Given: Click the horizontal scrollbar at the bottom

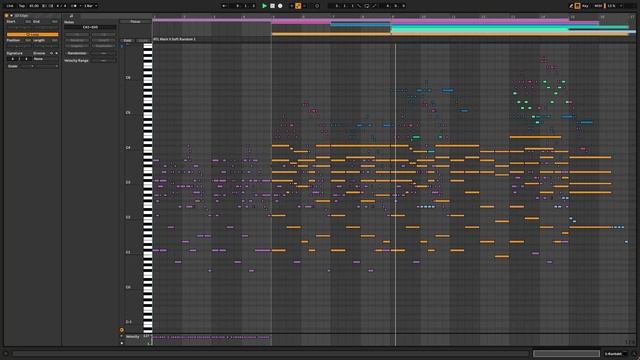Looking at the screenshot, I should click(x=270, y=354).
